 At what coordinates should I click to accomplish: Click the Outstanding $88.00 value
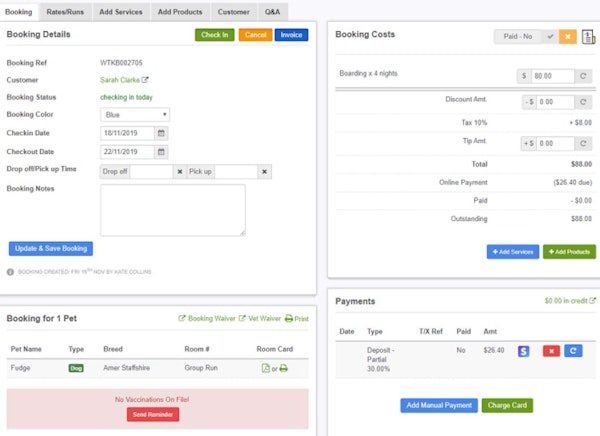click(x=581, y=219)
